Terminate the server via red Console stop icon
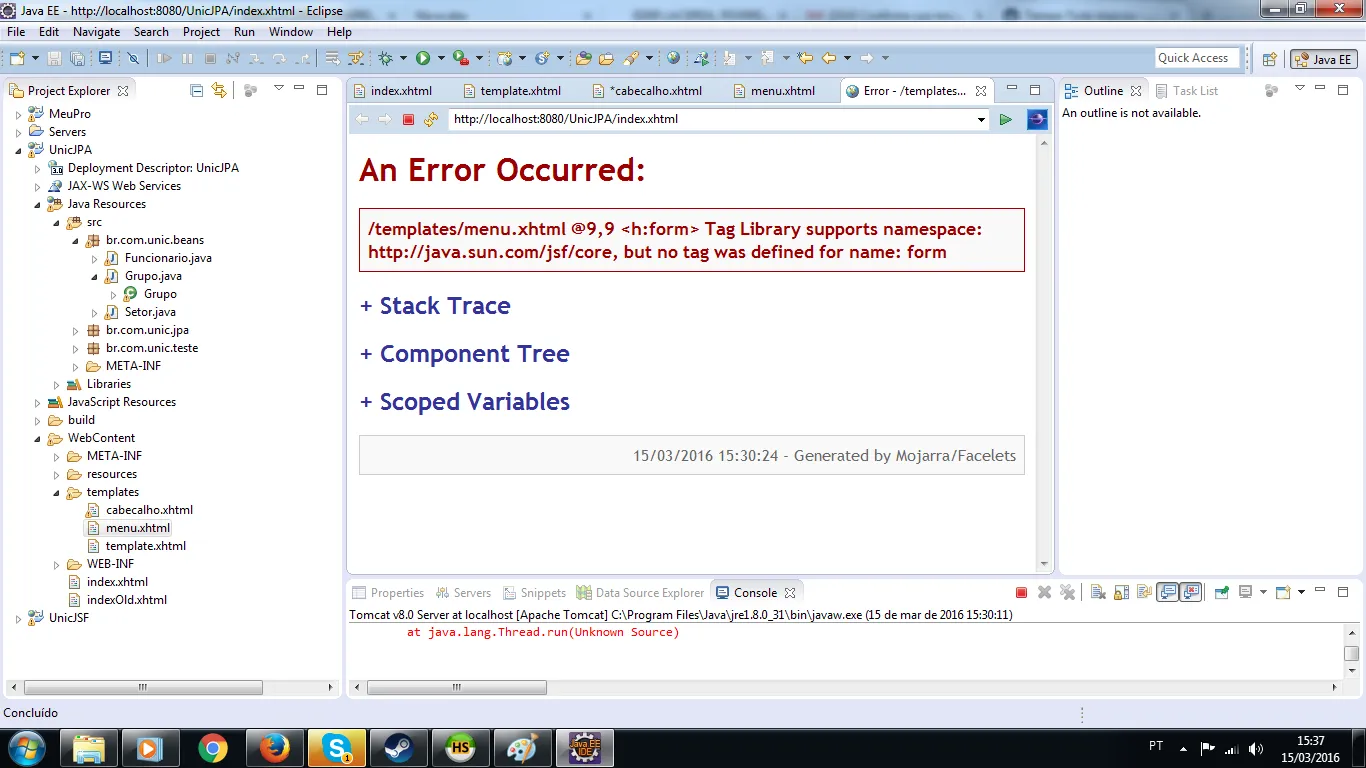1366x768 pixels. tap(1021, 593)
